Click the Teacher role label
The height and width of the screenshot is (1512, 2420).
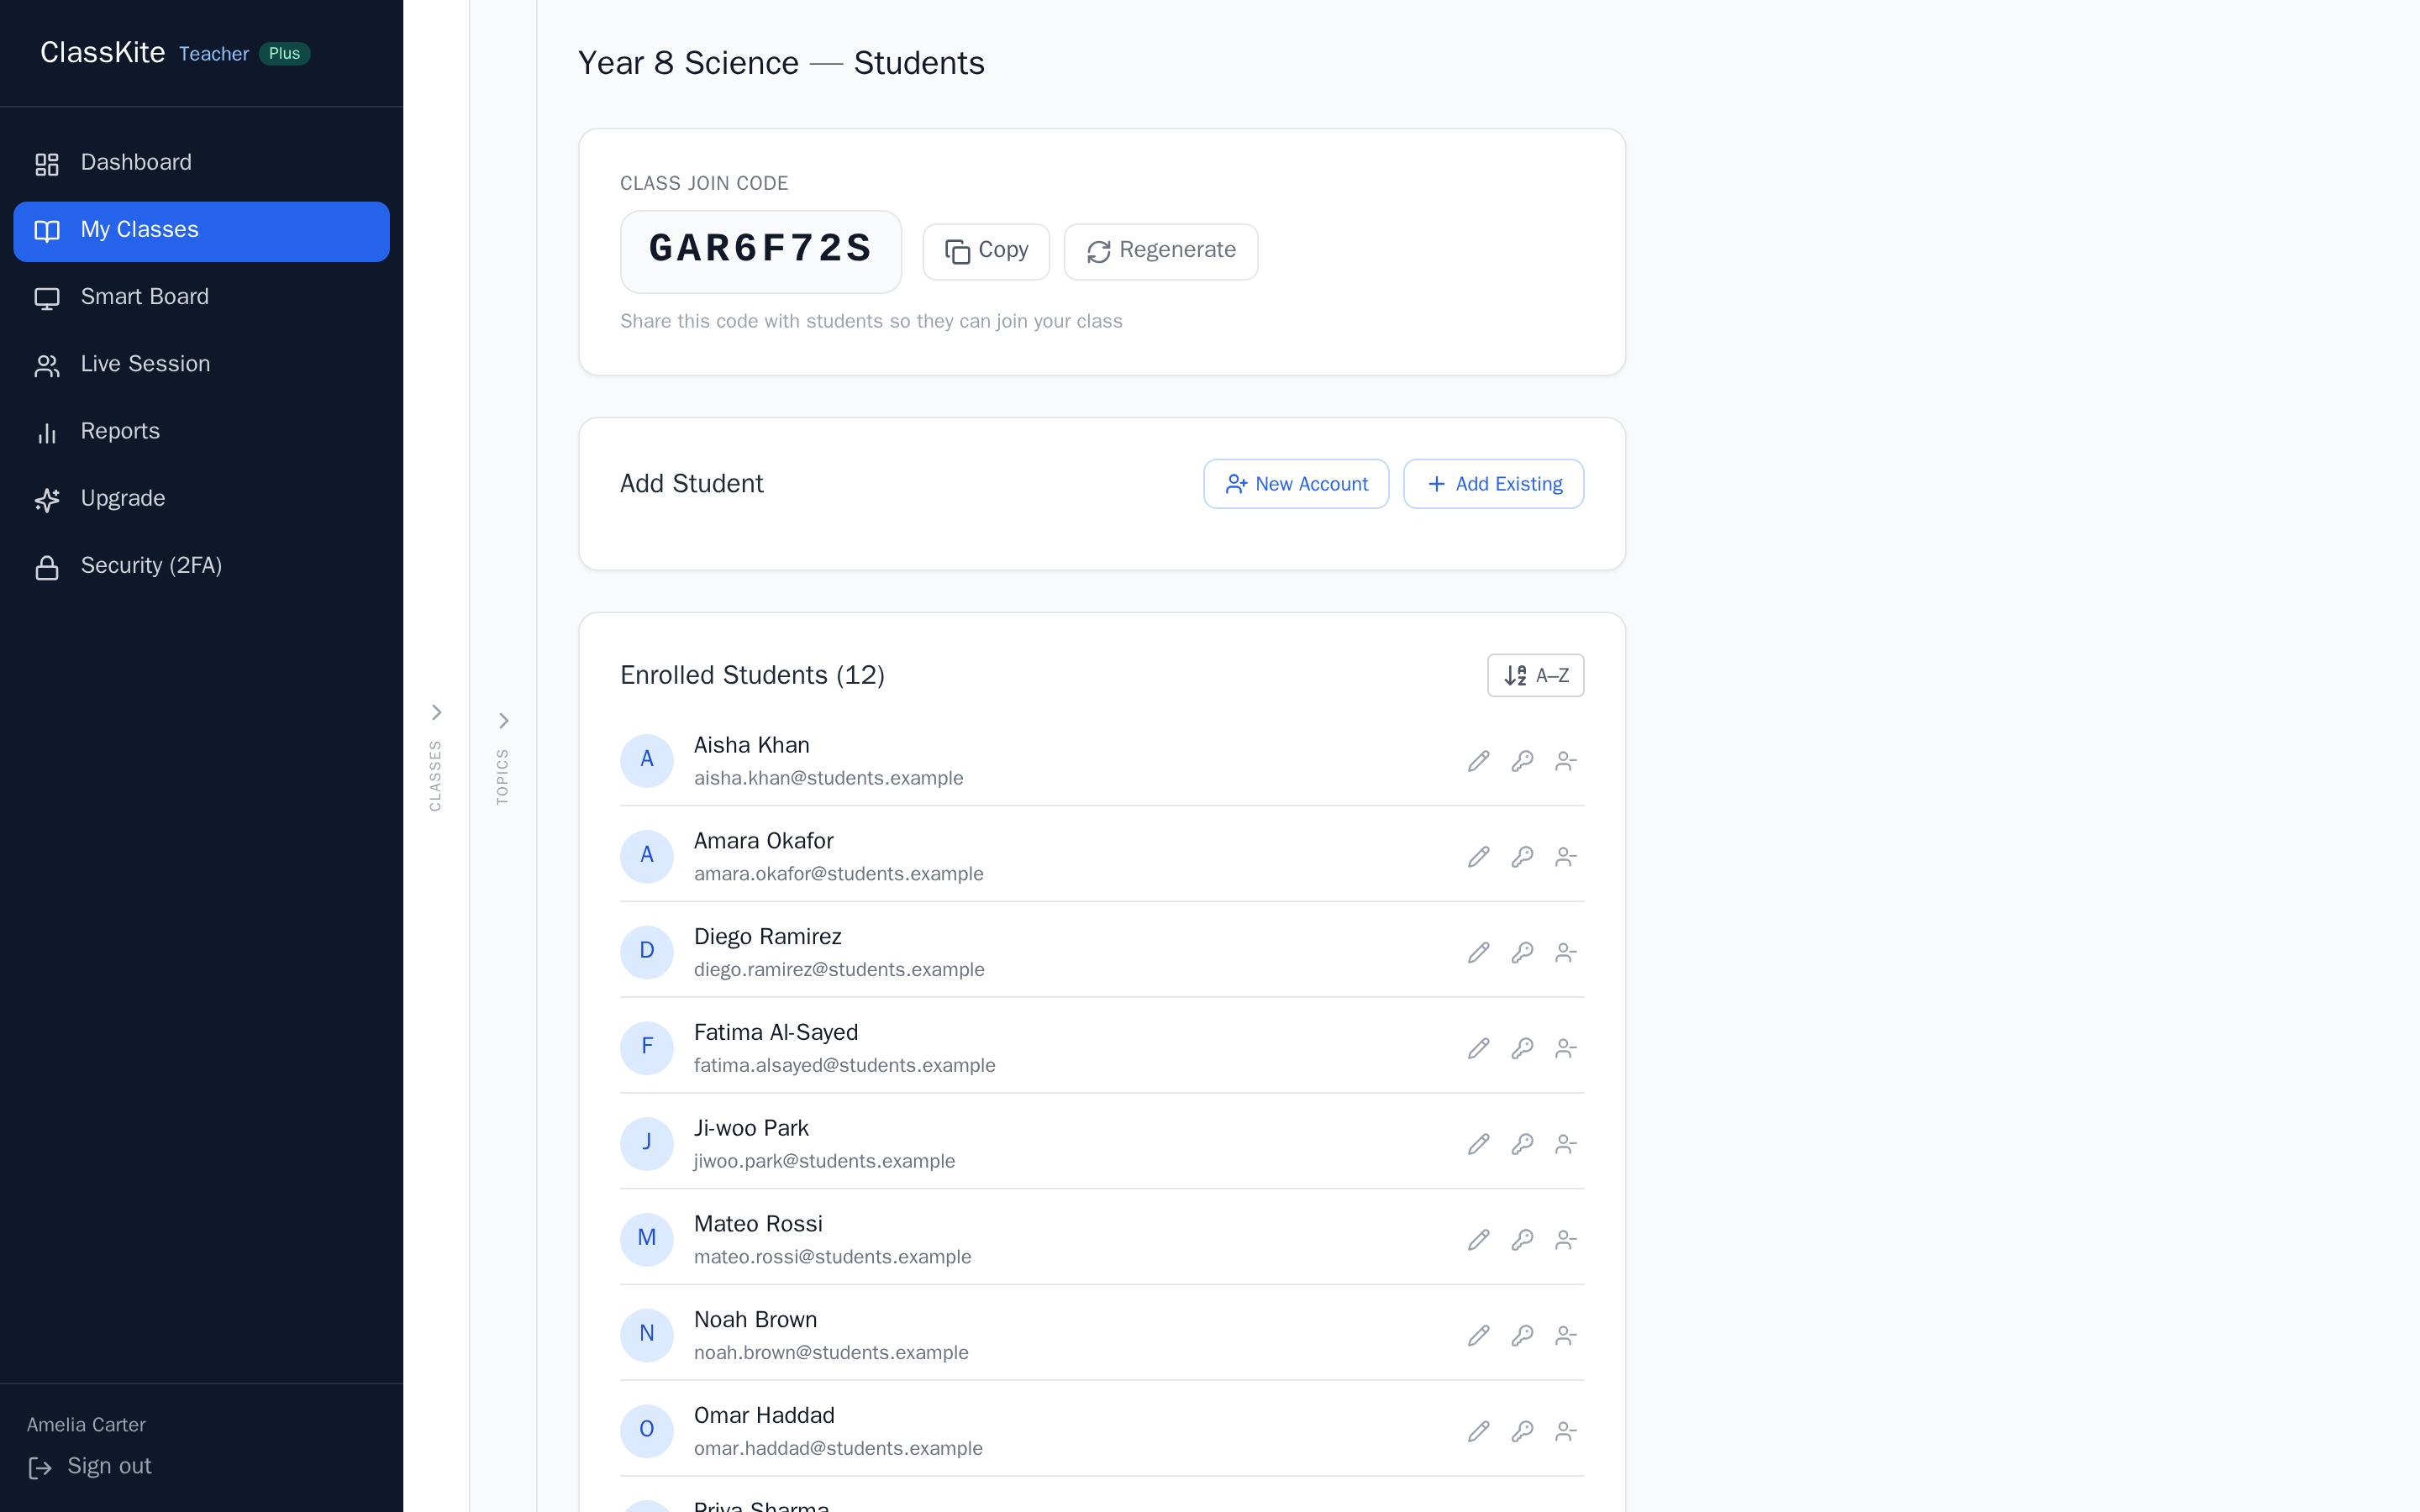pyautogui.click(x=213, y=54)
